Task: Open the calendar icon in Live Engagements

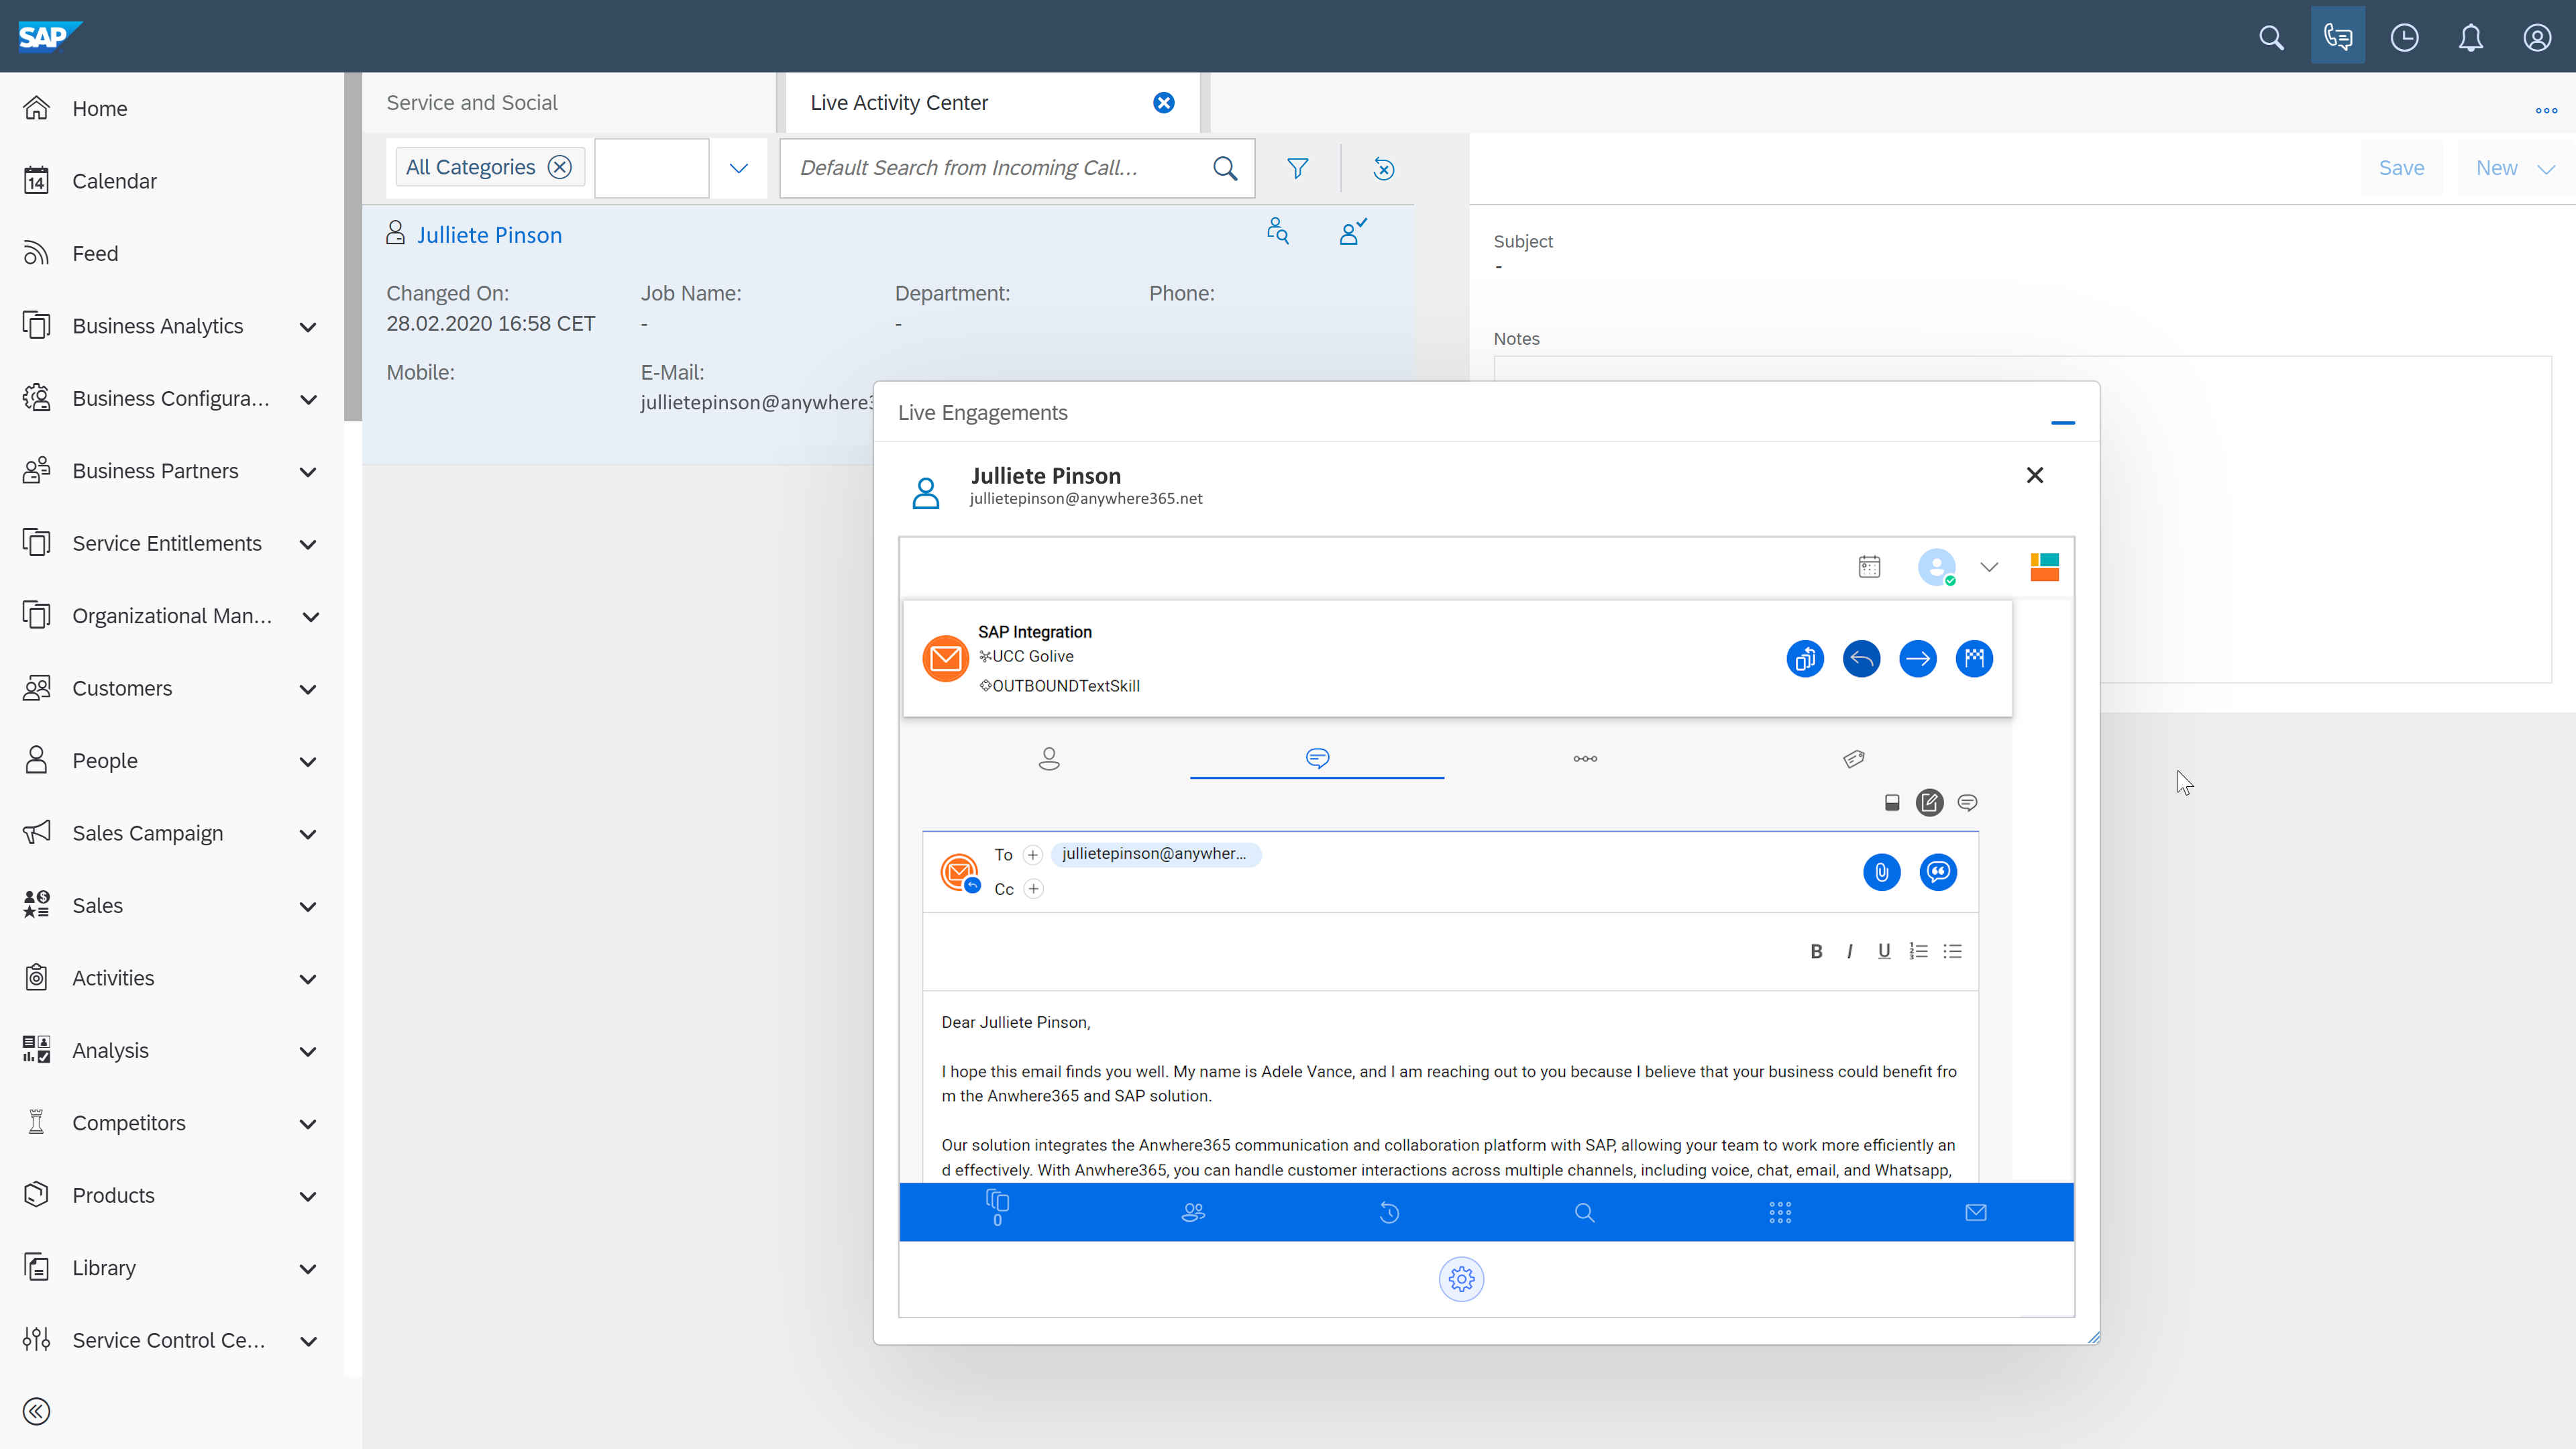Action: (x=1869, y=567)
